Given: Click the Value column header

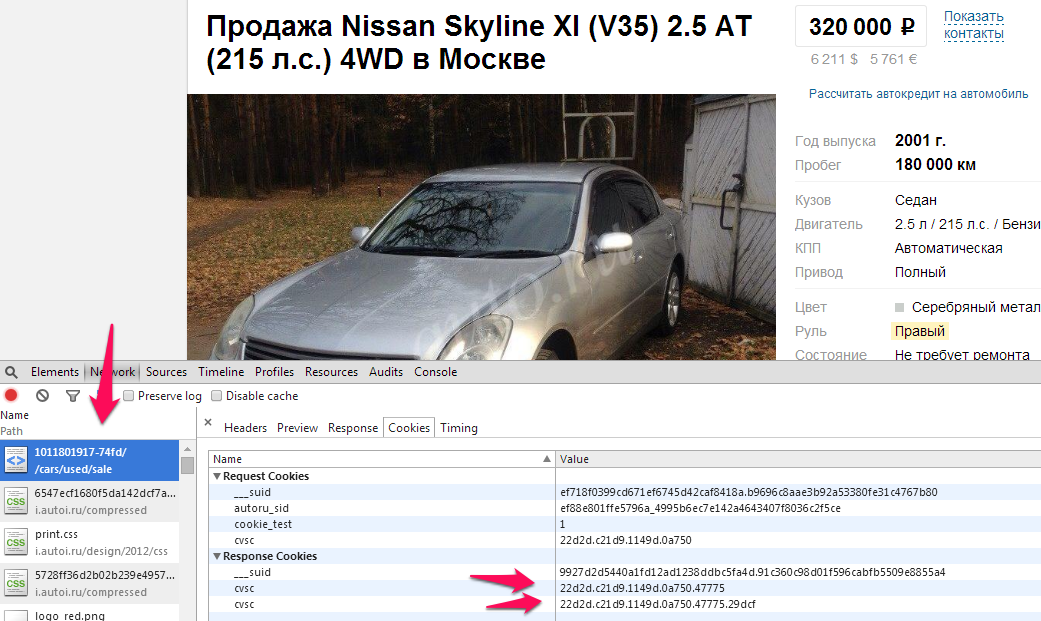Looking at the screenshot, I should [798, 459].
